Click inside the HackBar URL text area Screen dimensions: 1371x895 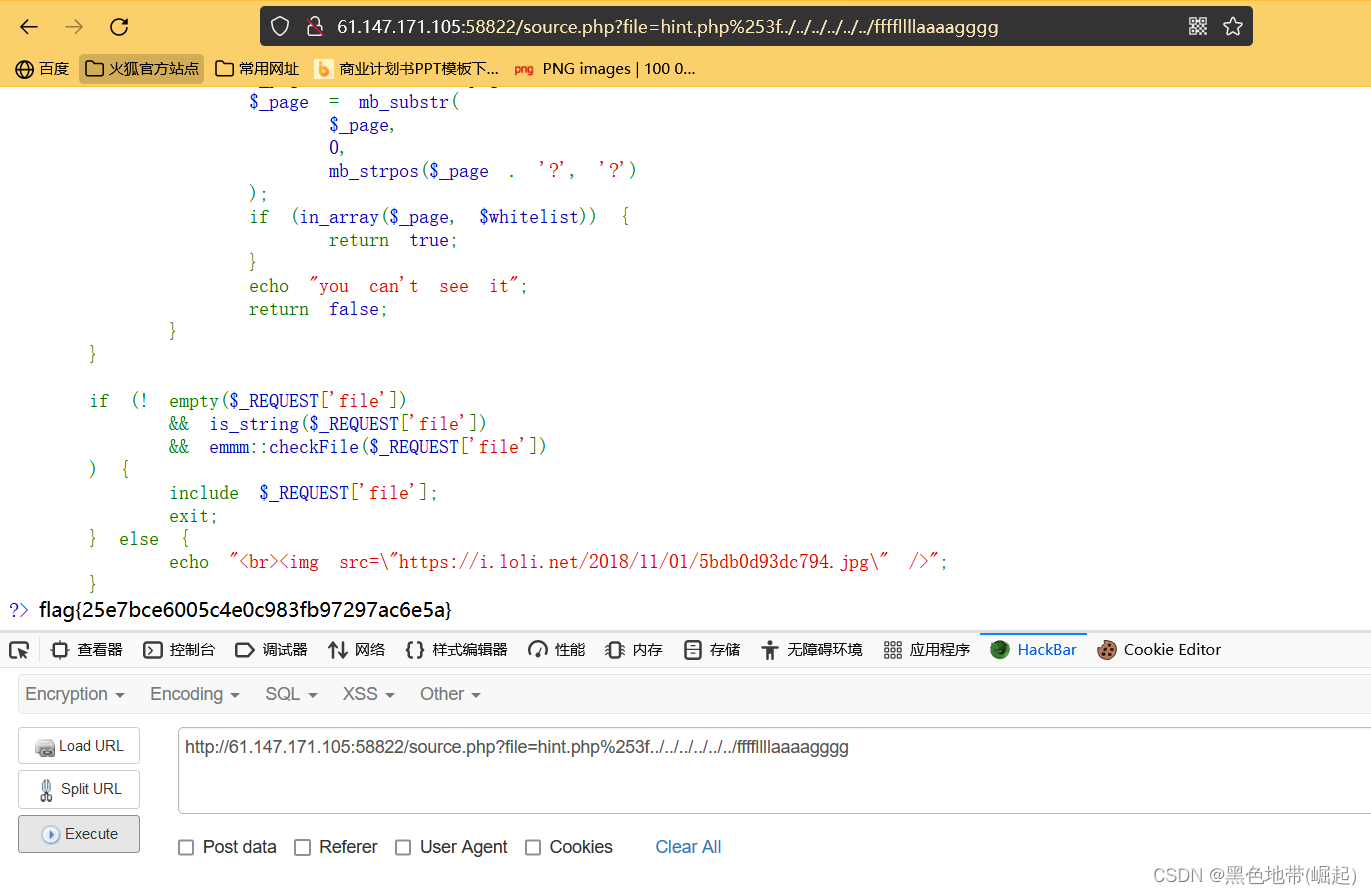point(774,770)
